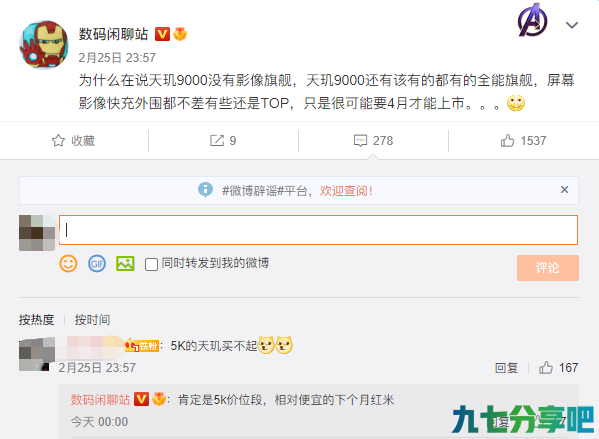Click the repost icon showing 9

pos(217,141)
